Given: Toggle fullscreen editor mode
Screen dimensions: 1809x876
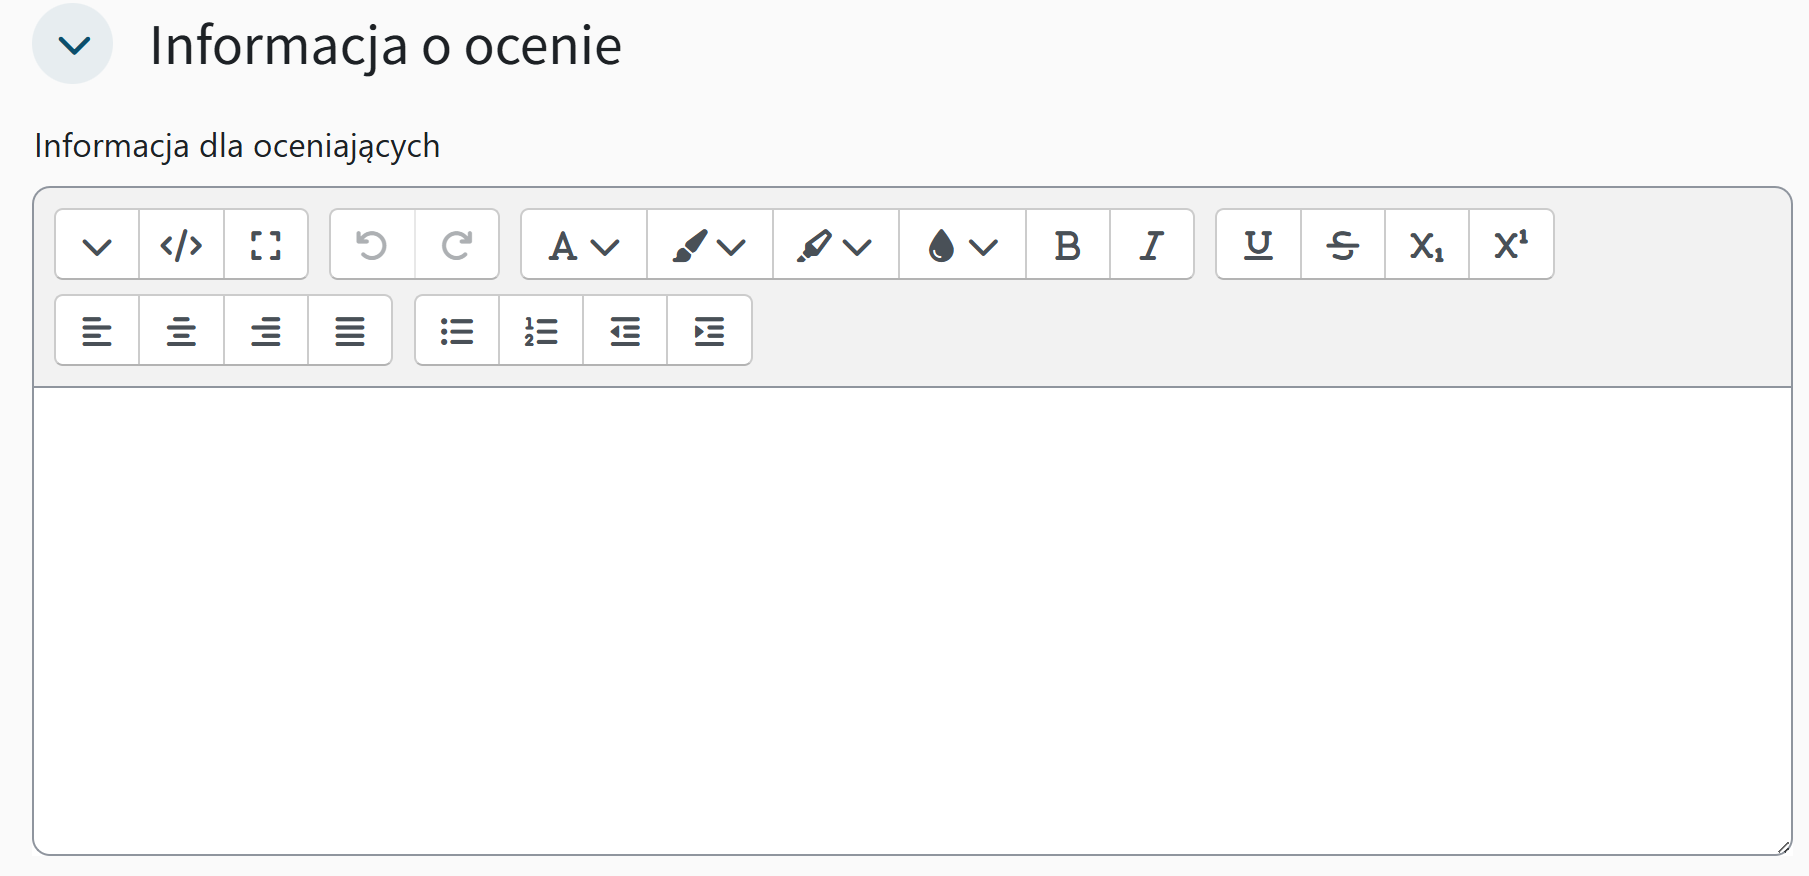Looking at the screenshot, I should [266, 244].
